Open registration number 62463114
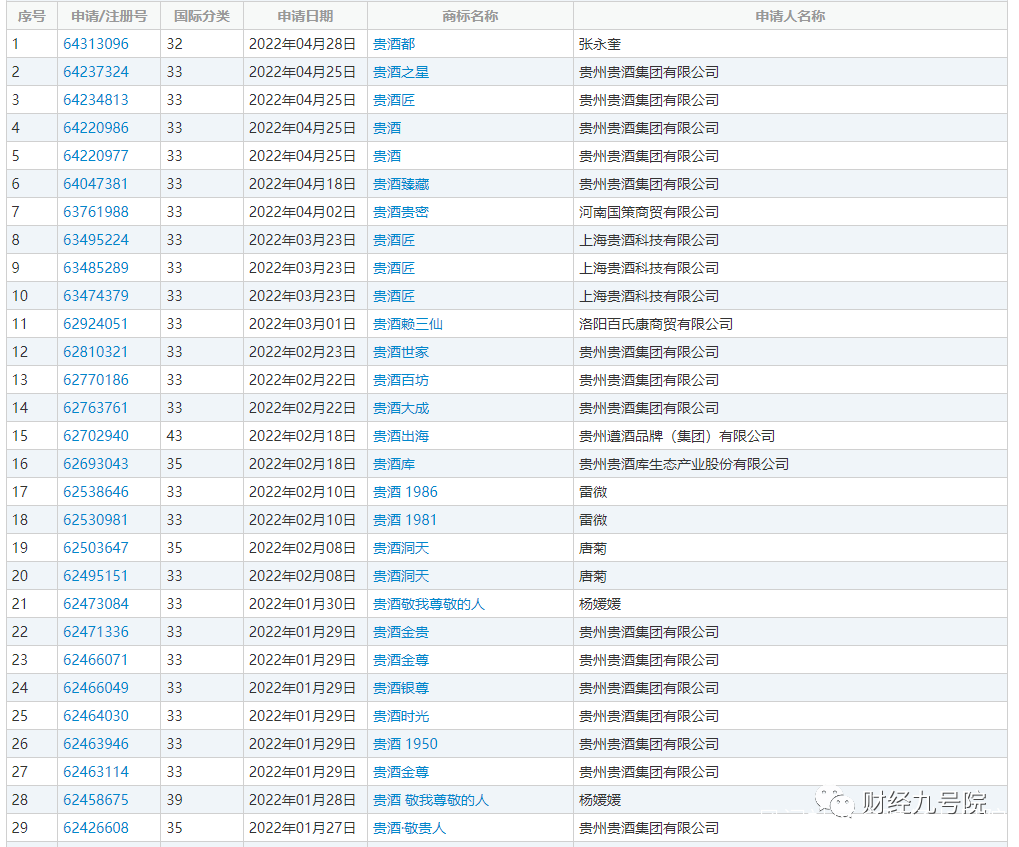The width and height of the screenshot is (1019, 847). point(96,772)
